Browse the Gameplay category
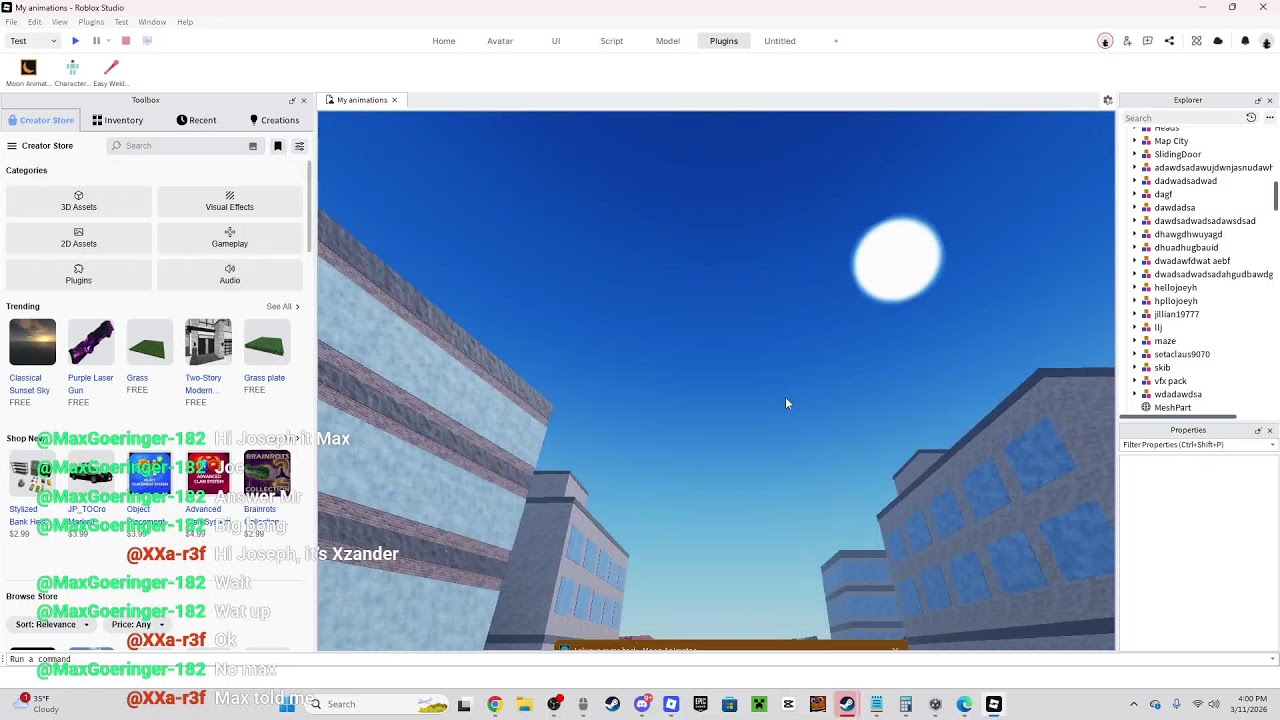Screen dimensions: 1280x720 (230, 238)
